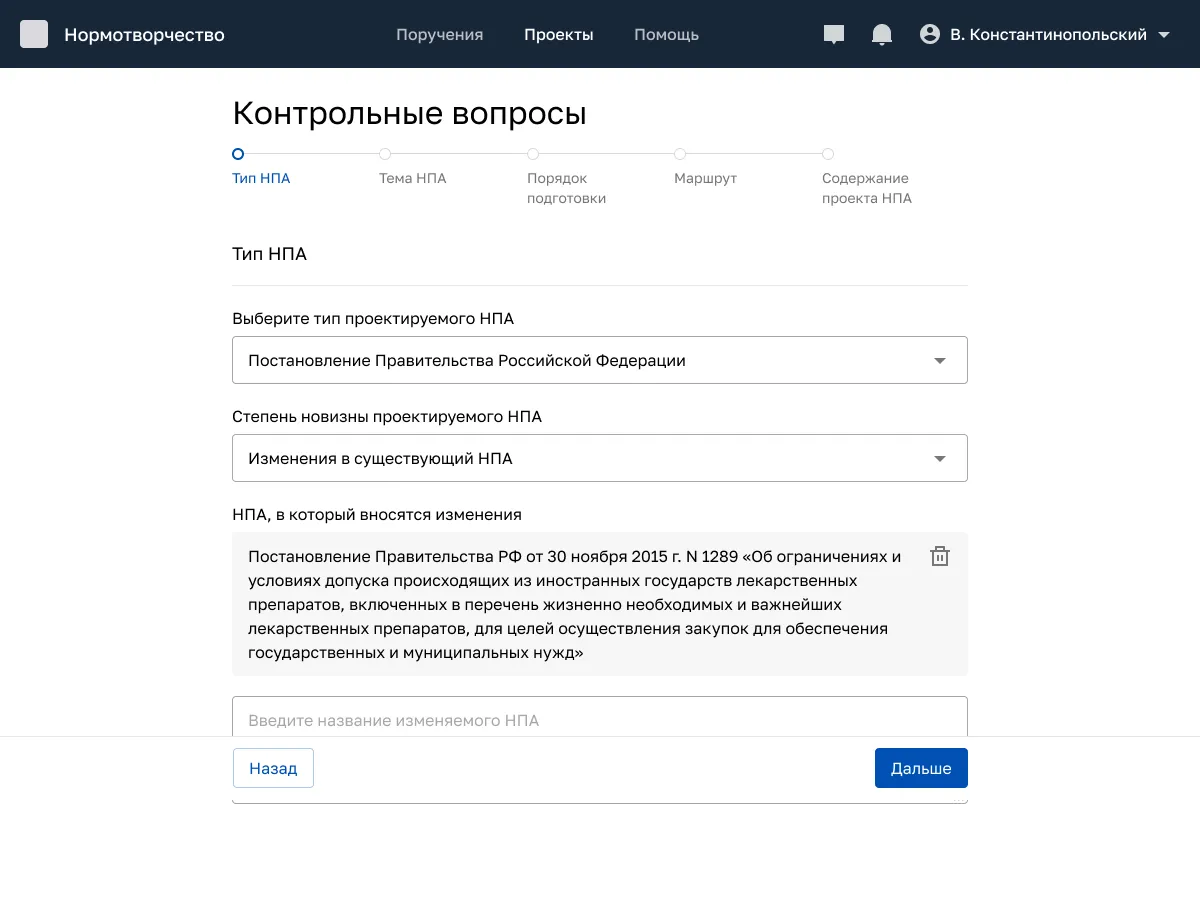Click label НПА, в который вносятся изменения

click(377, 515)
